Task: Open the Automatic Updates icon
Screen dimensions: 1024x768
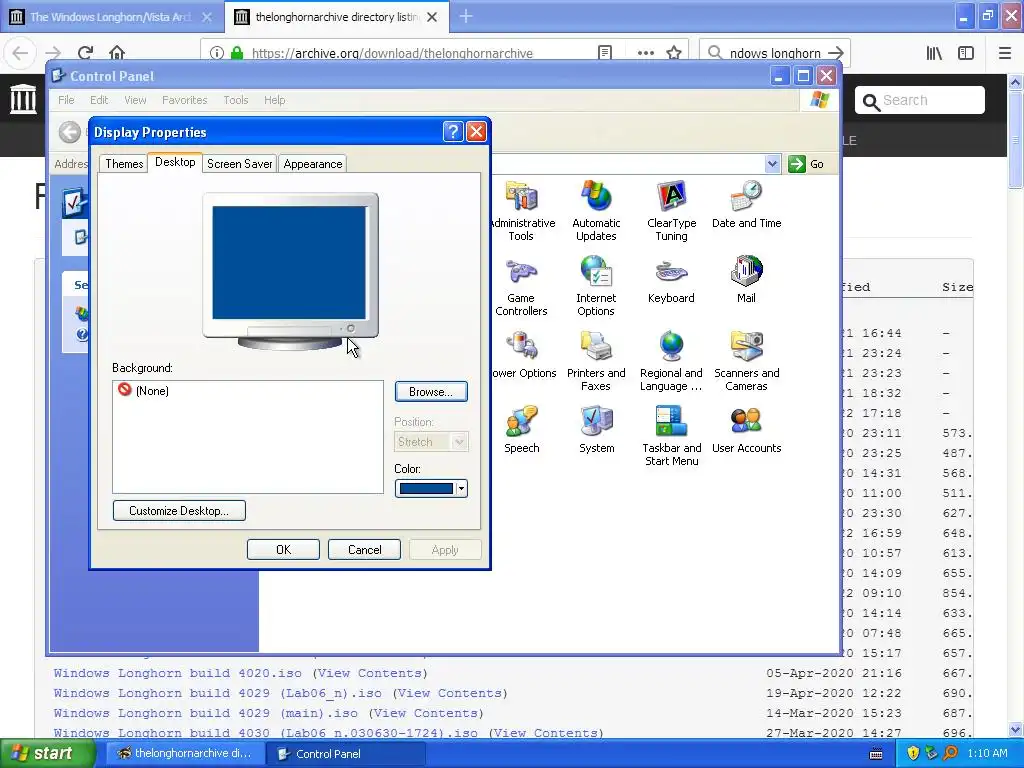Action: (596, 211)
